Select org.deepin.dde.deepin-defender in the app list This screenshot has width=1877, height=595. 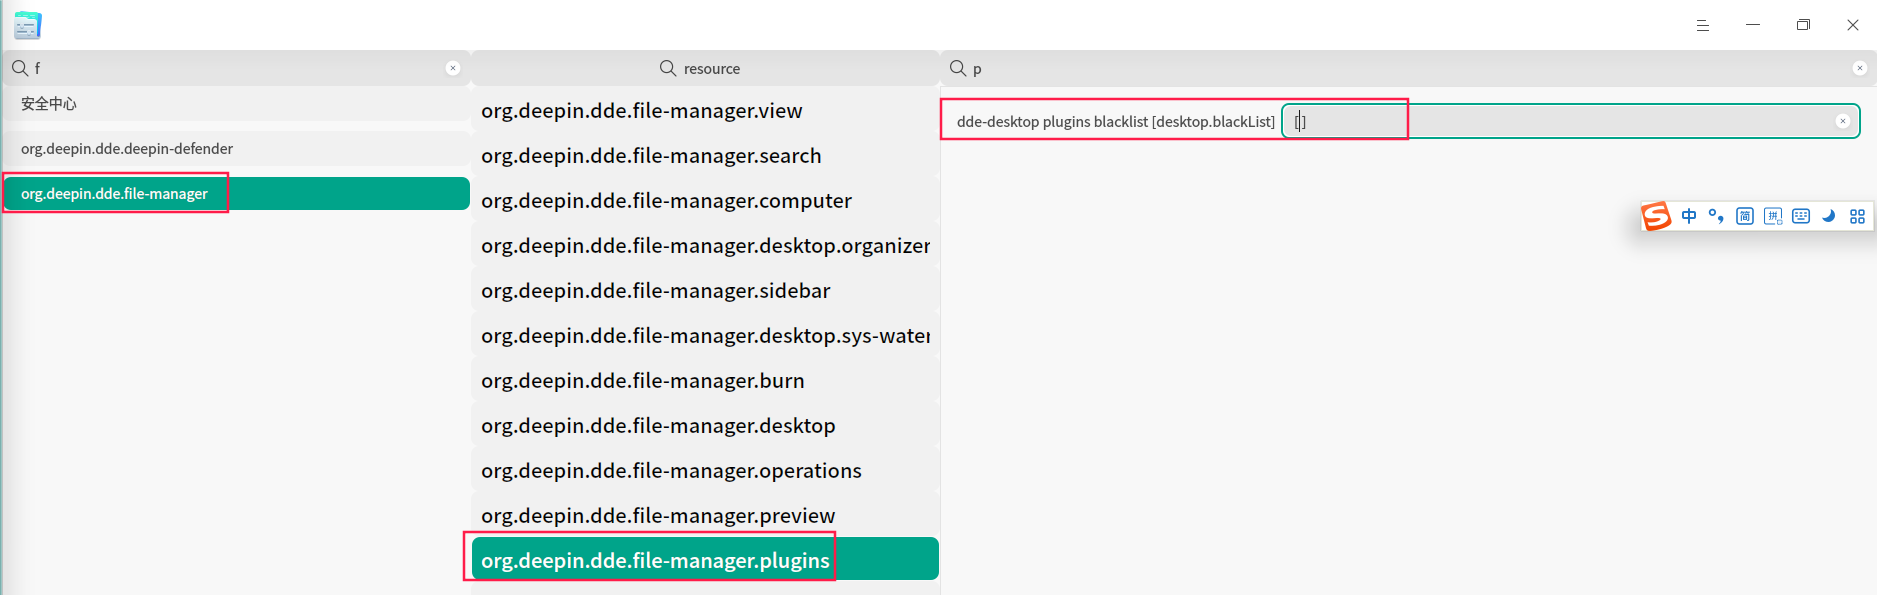pos(236,149)
